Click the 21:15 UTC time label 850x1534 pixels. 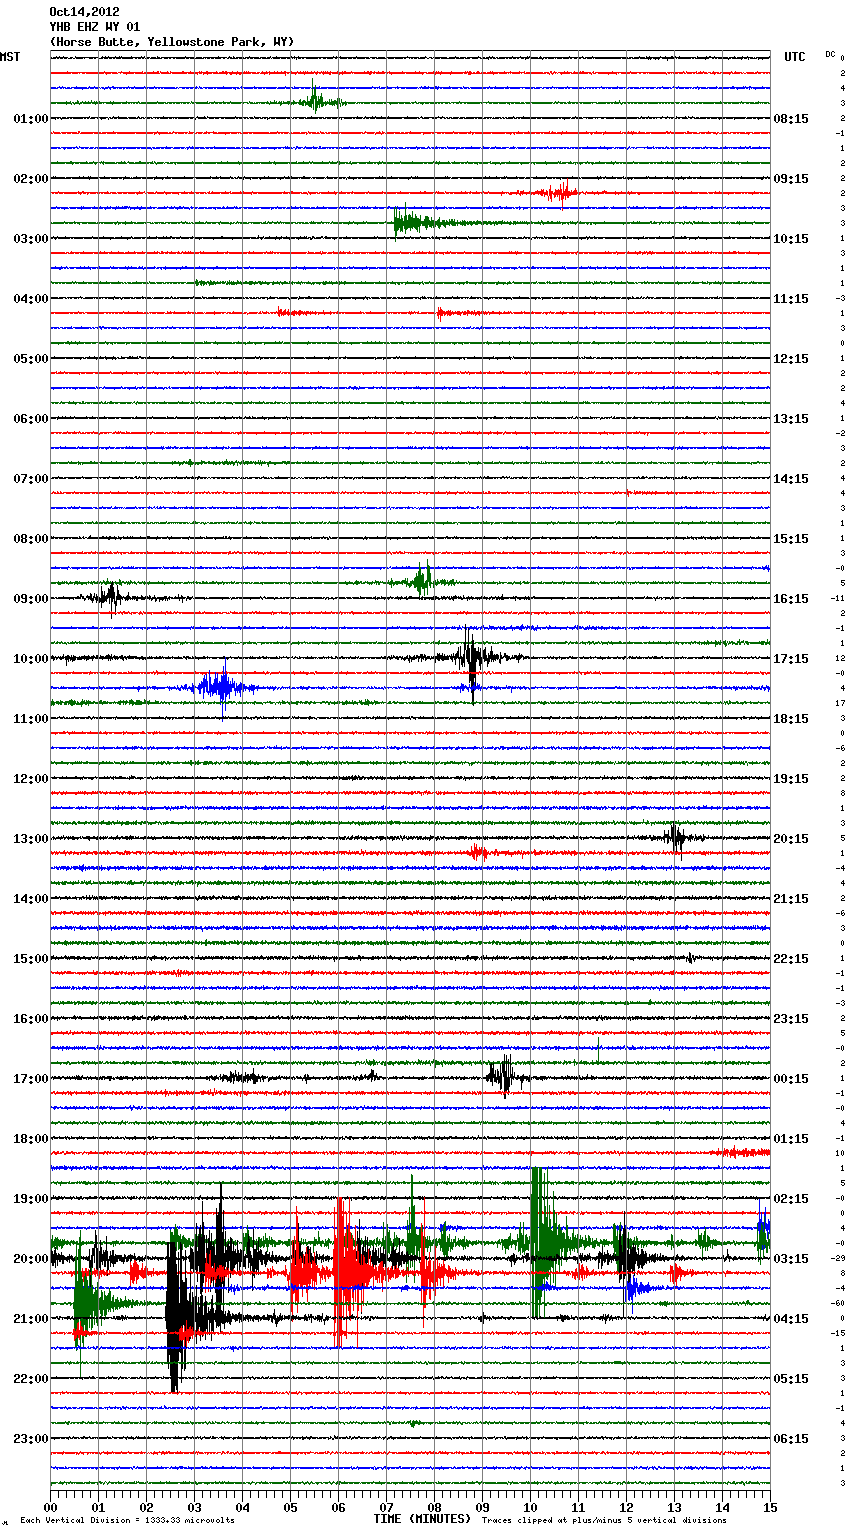(x=791, y=899)
